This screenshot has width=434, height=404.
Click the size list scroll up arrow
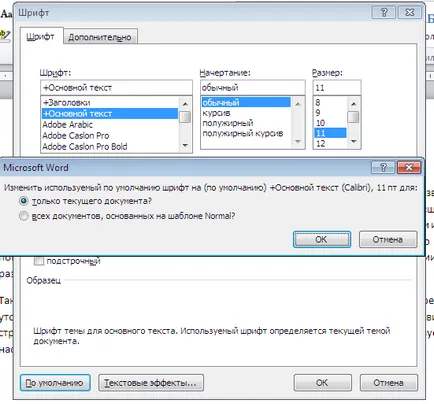click(x=354, y=104)
